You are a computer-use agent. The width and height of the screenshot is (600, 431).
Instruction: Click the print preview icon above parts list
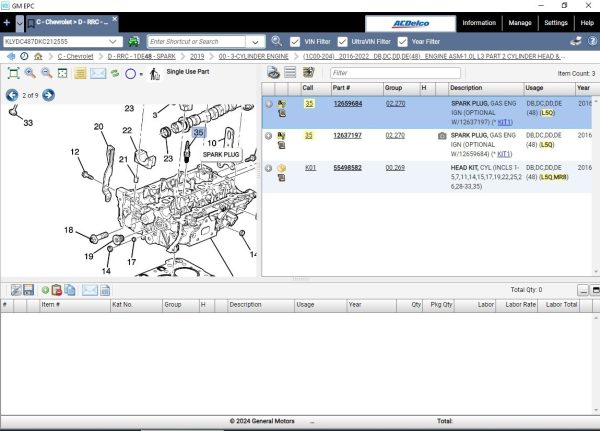click(x=273, y=72)
